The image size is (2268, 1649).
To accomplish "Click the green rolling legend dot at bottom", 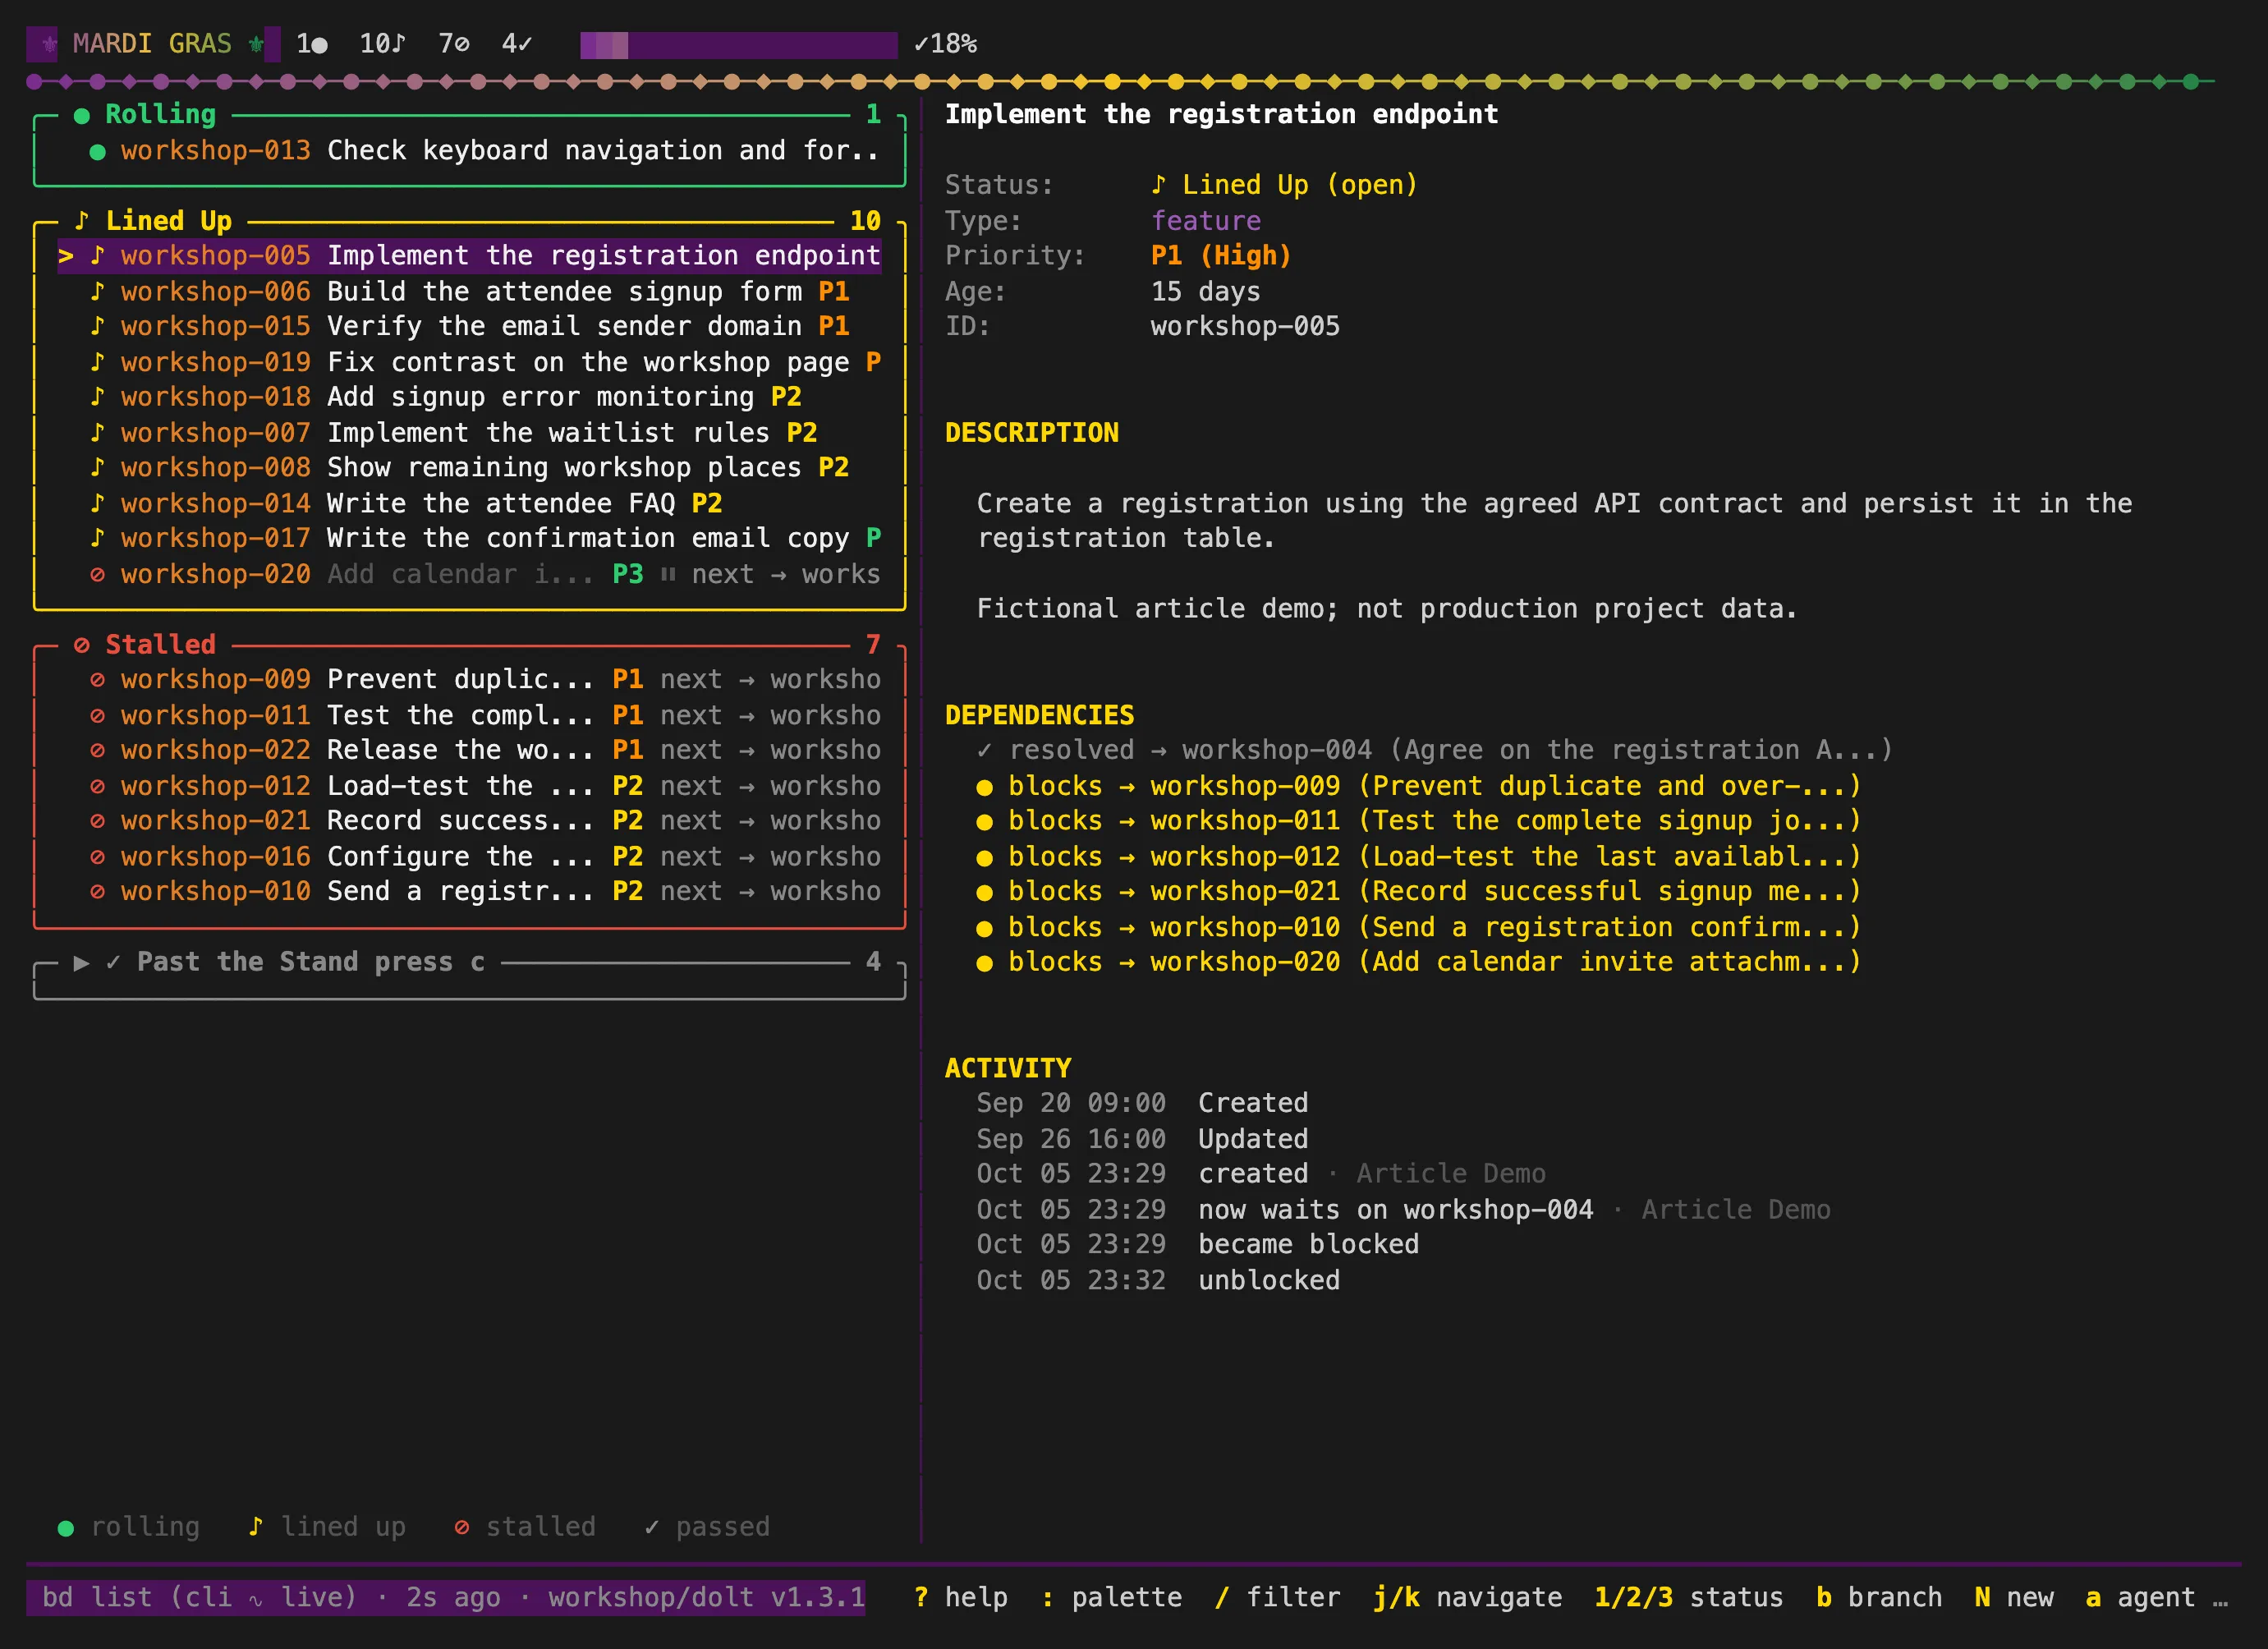I will click(x=66, y=1527).
